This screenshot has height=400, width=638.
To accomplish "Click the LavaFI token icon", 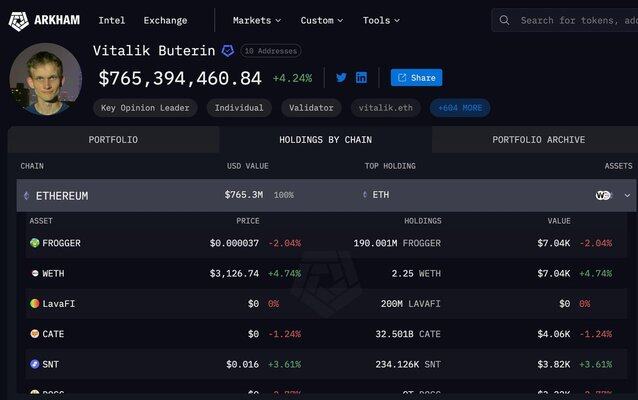I will (x=34, y=303).
